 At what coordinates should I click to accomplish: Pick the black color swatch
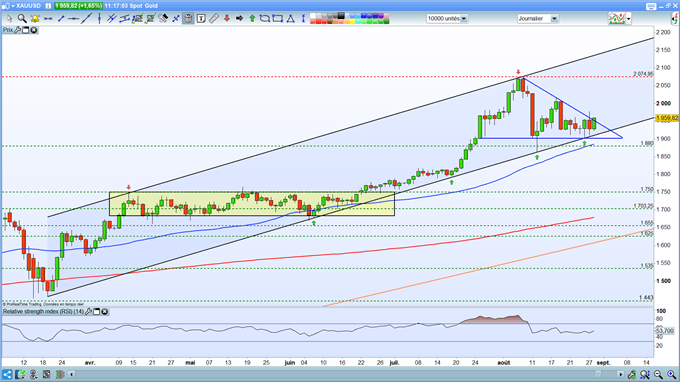point(341,16)
